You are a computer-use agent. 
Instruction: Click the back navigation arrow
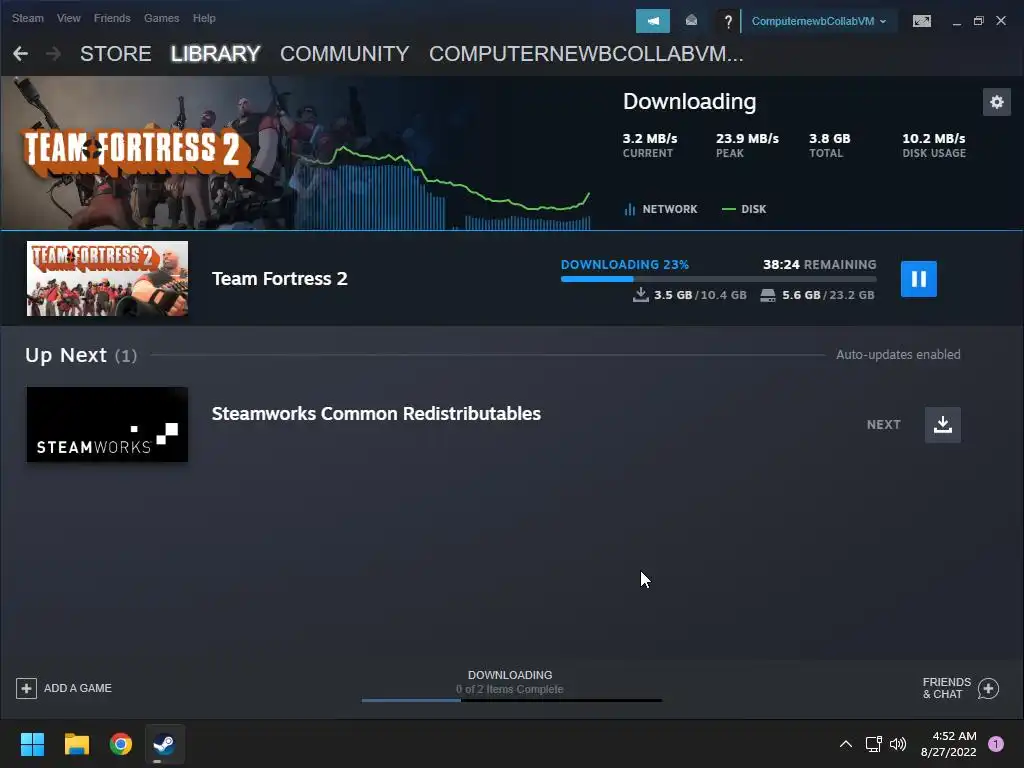tap(20, 54)
